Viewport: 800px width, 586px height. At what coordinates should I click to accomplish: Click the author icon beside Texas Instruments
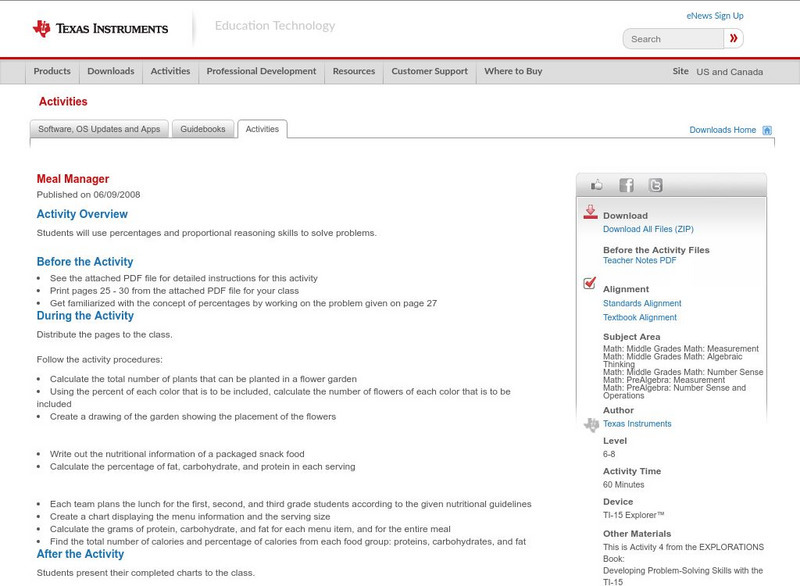tap(590, 422)
